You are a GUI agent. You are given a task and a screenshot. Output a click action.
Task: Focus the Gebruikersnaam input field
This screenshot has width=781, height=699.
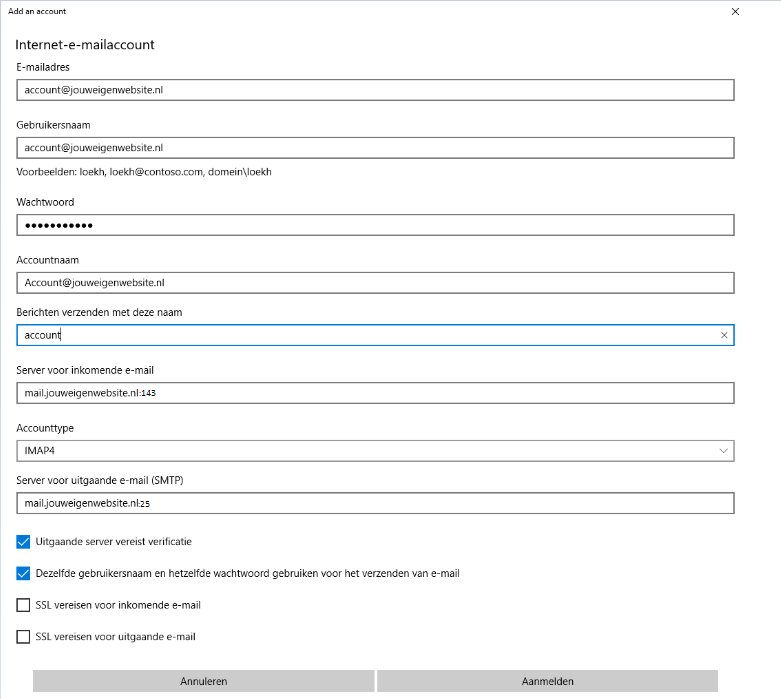(x=375, y=148)
